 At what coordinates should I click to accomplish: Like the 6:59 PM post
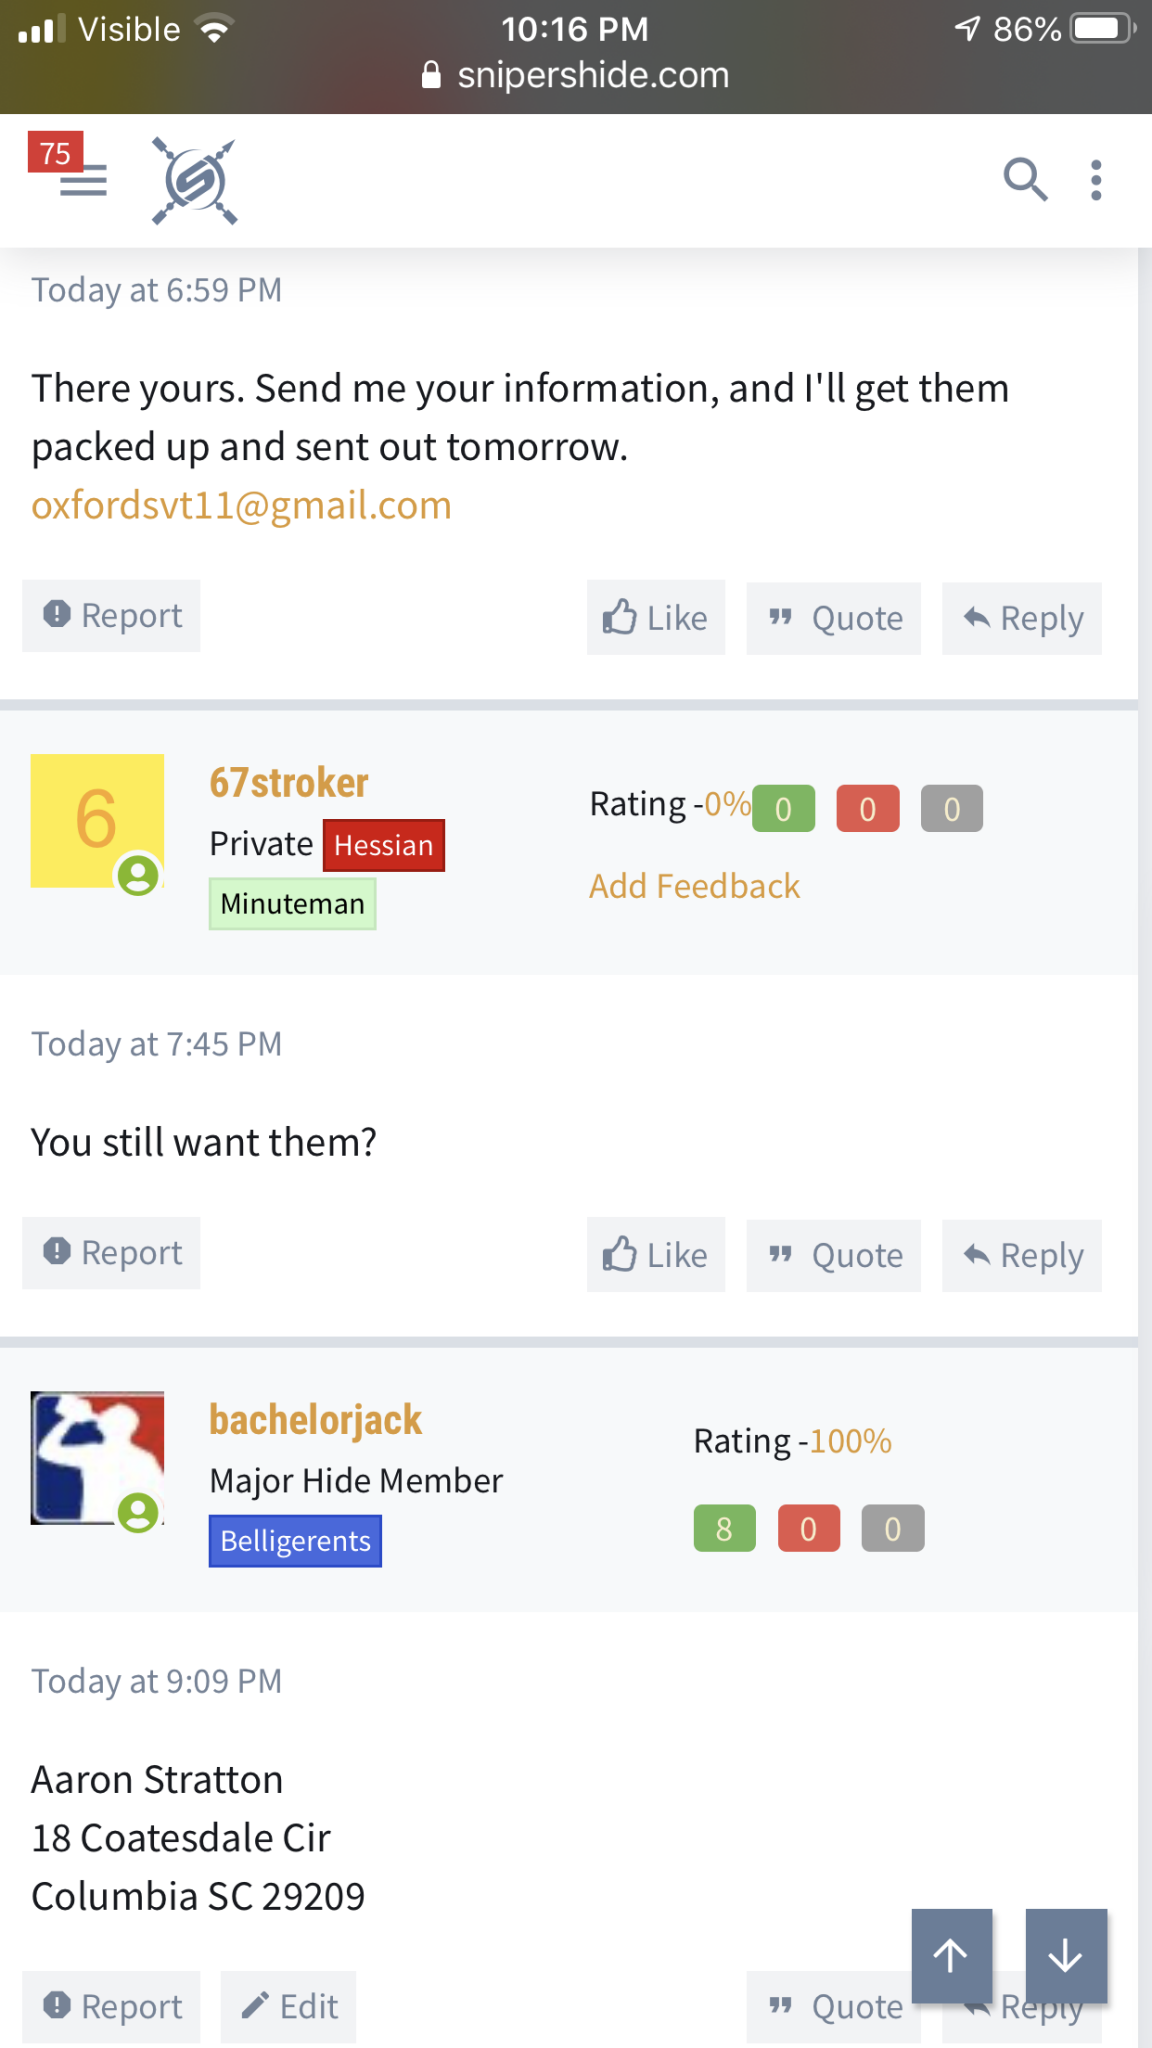(656, 618)
